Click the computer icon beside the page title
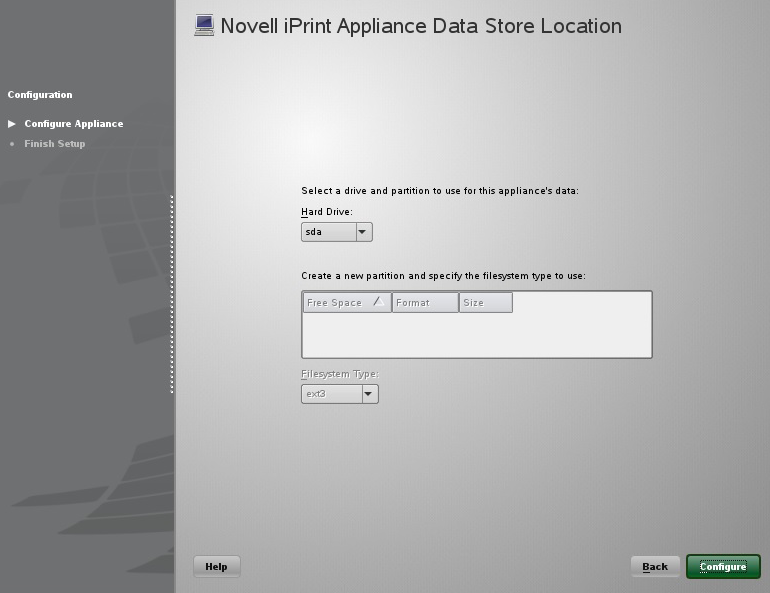Image resolution: width=770 pixels, height=593 pixels. point(204,26)
